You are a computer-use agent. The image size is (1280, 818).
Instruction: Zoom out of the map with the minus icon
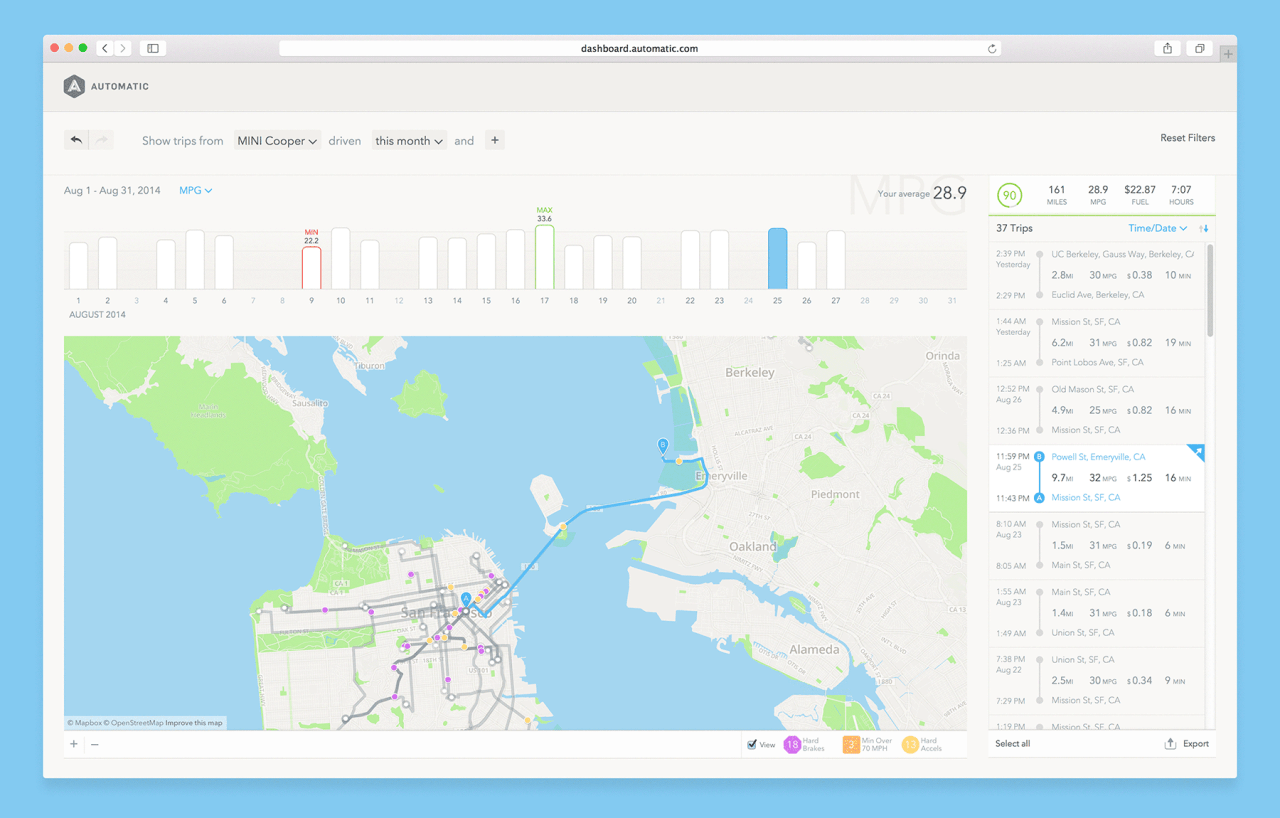tap(94, 744)
